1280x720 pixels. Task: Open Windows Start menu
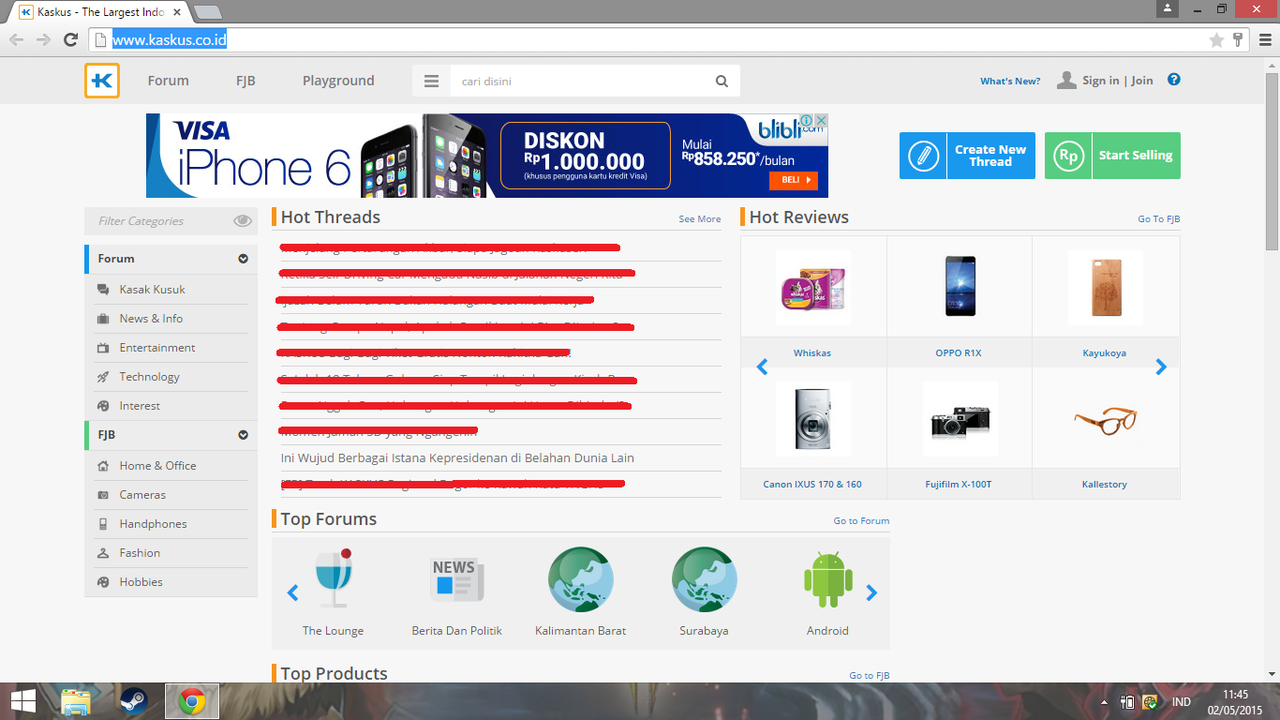point(23,701)
